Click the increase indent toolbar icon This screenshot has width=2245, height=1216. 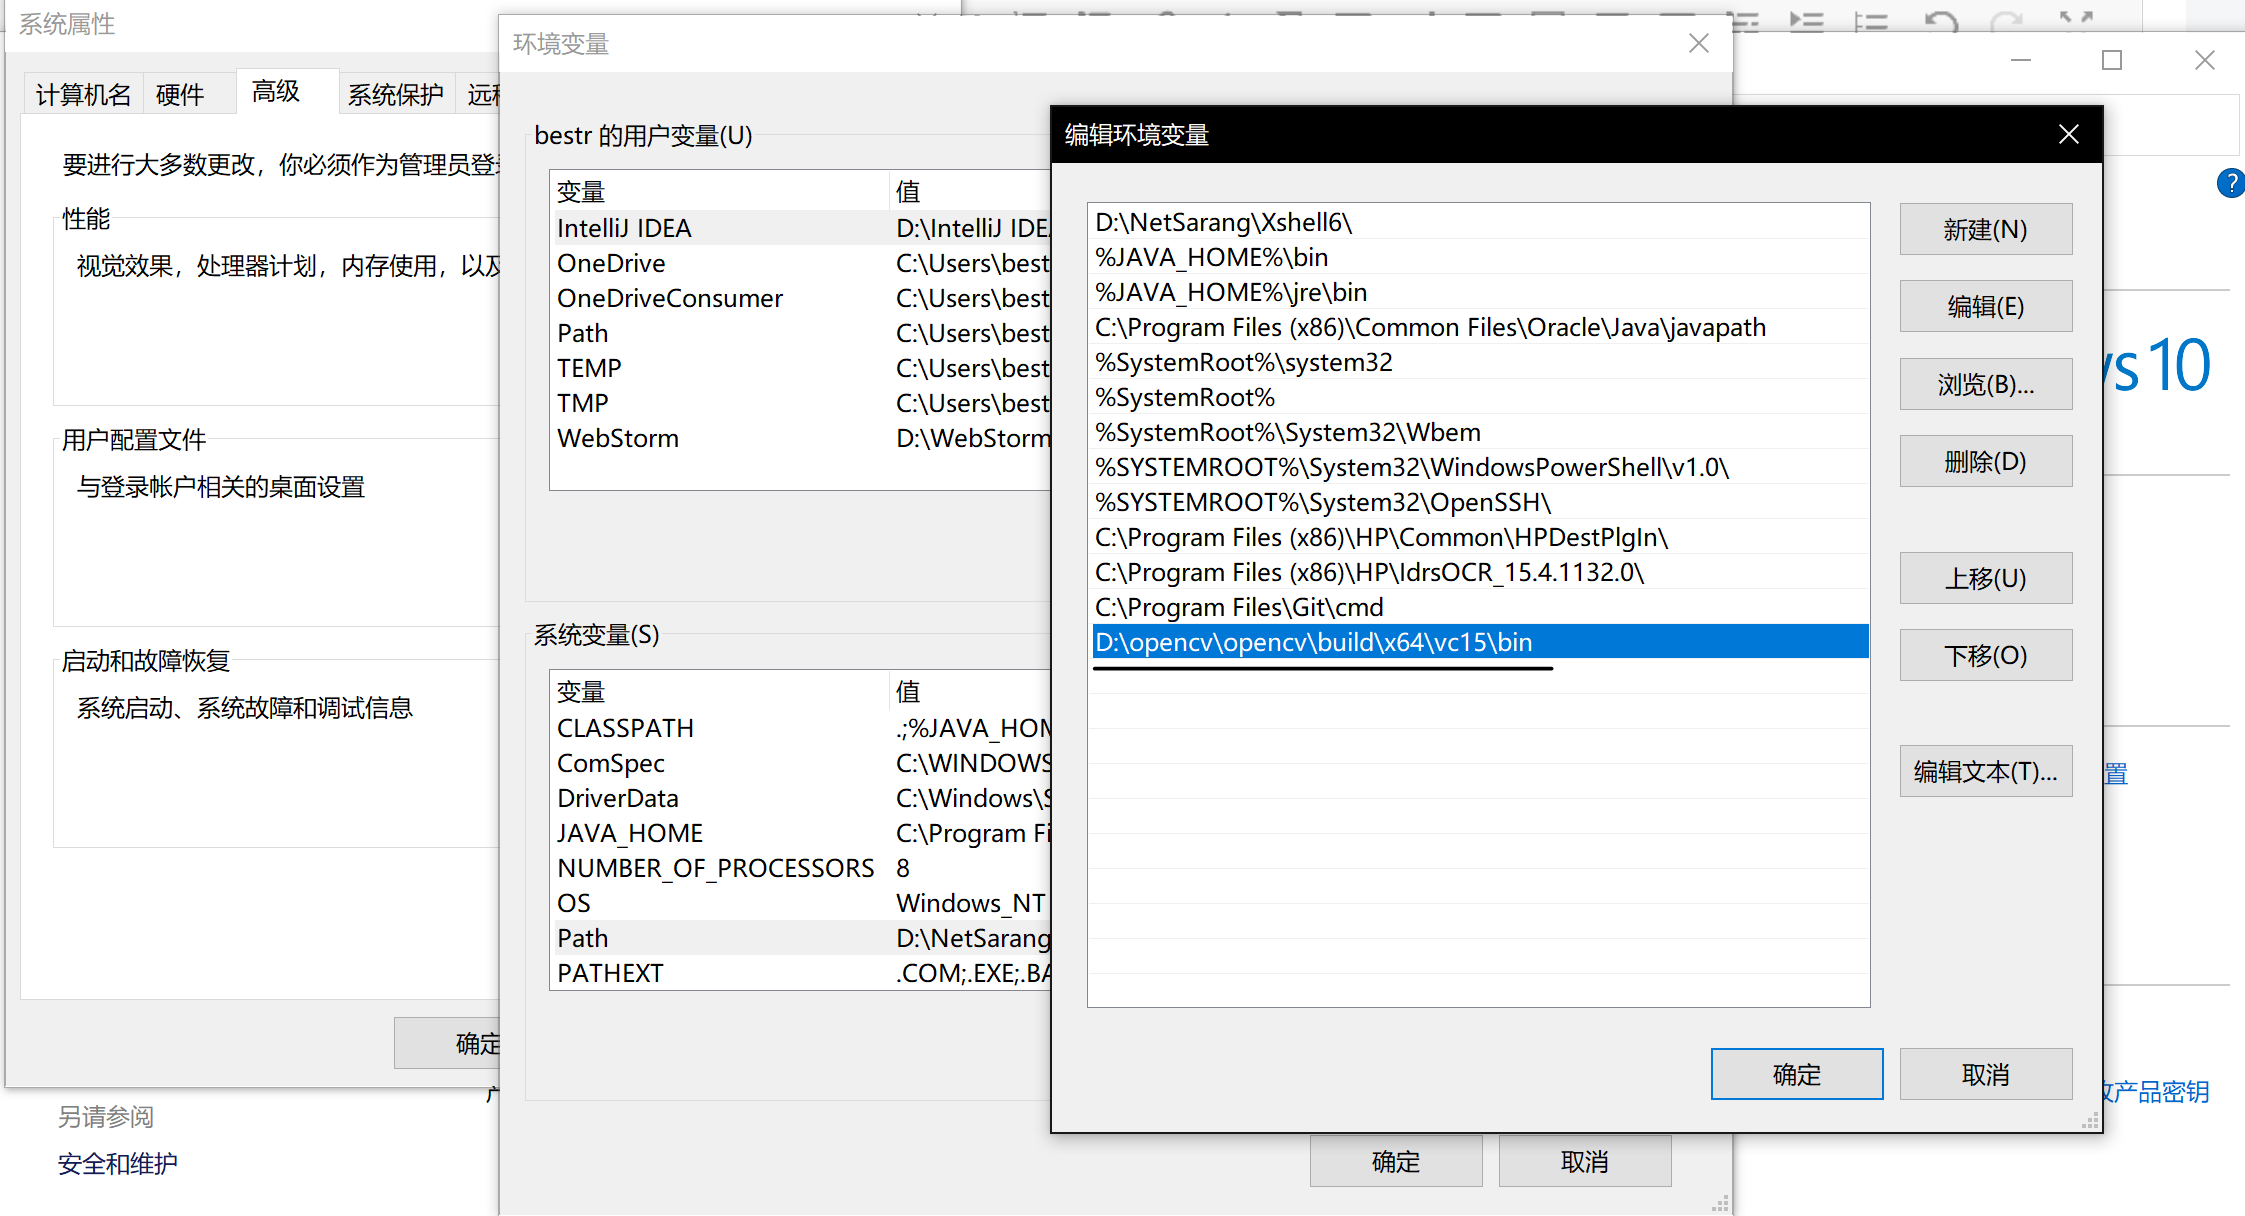1806,21
